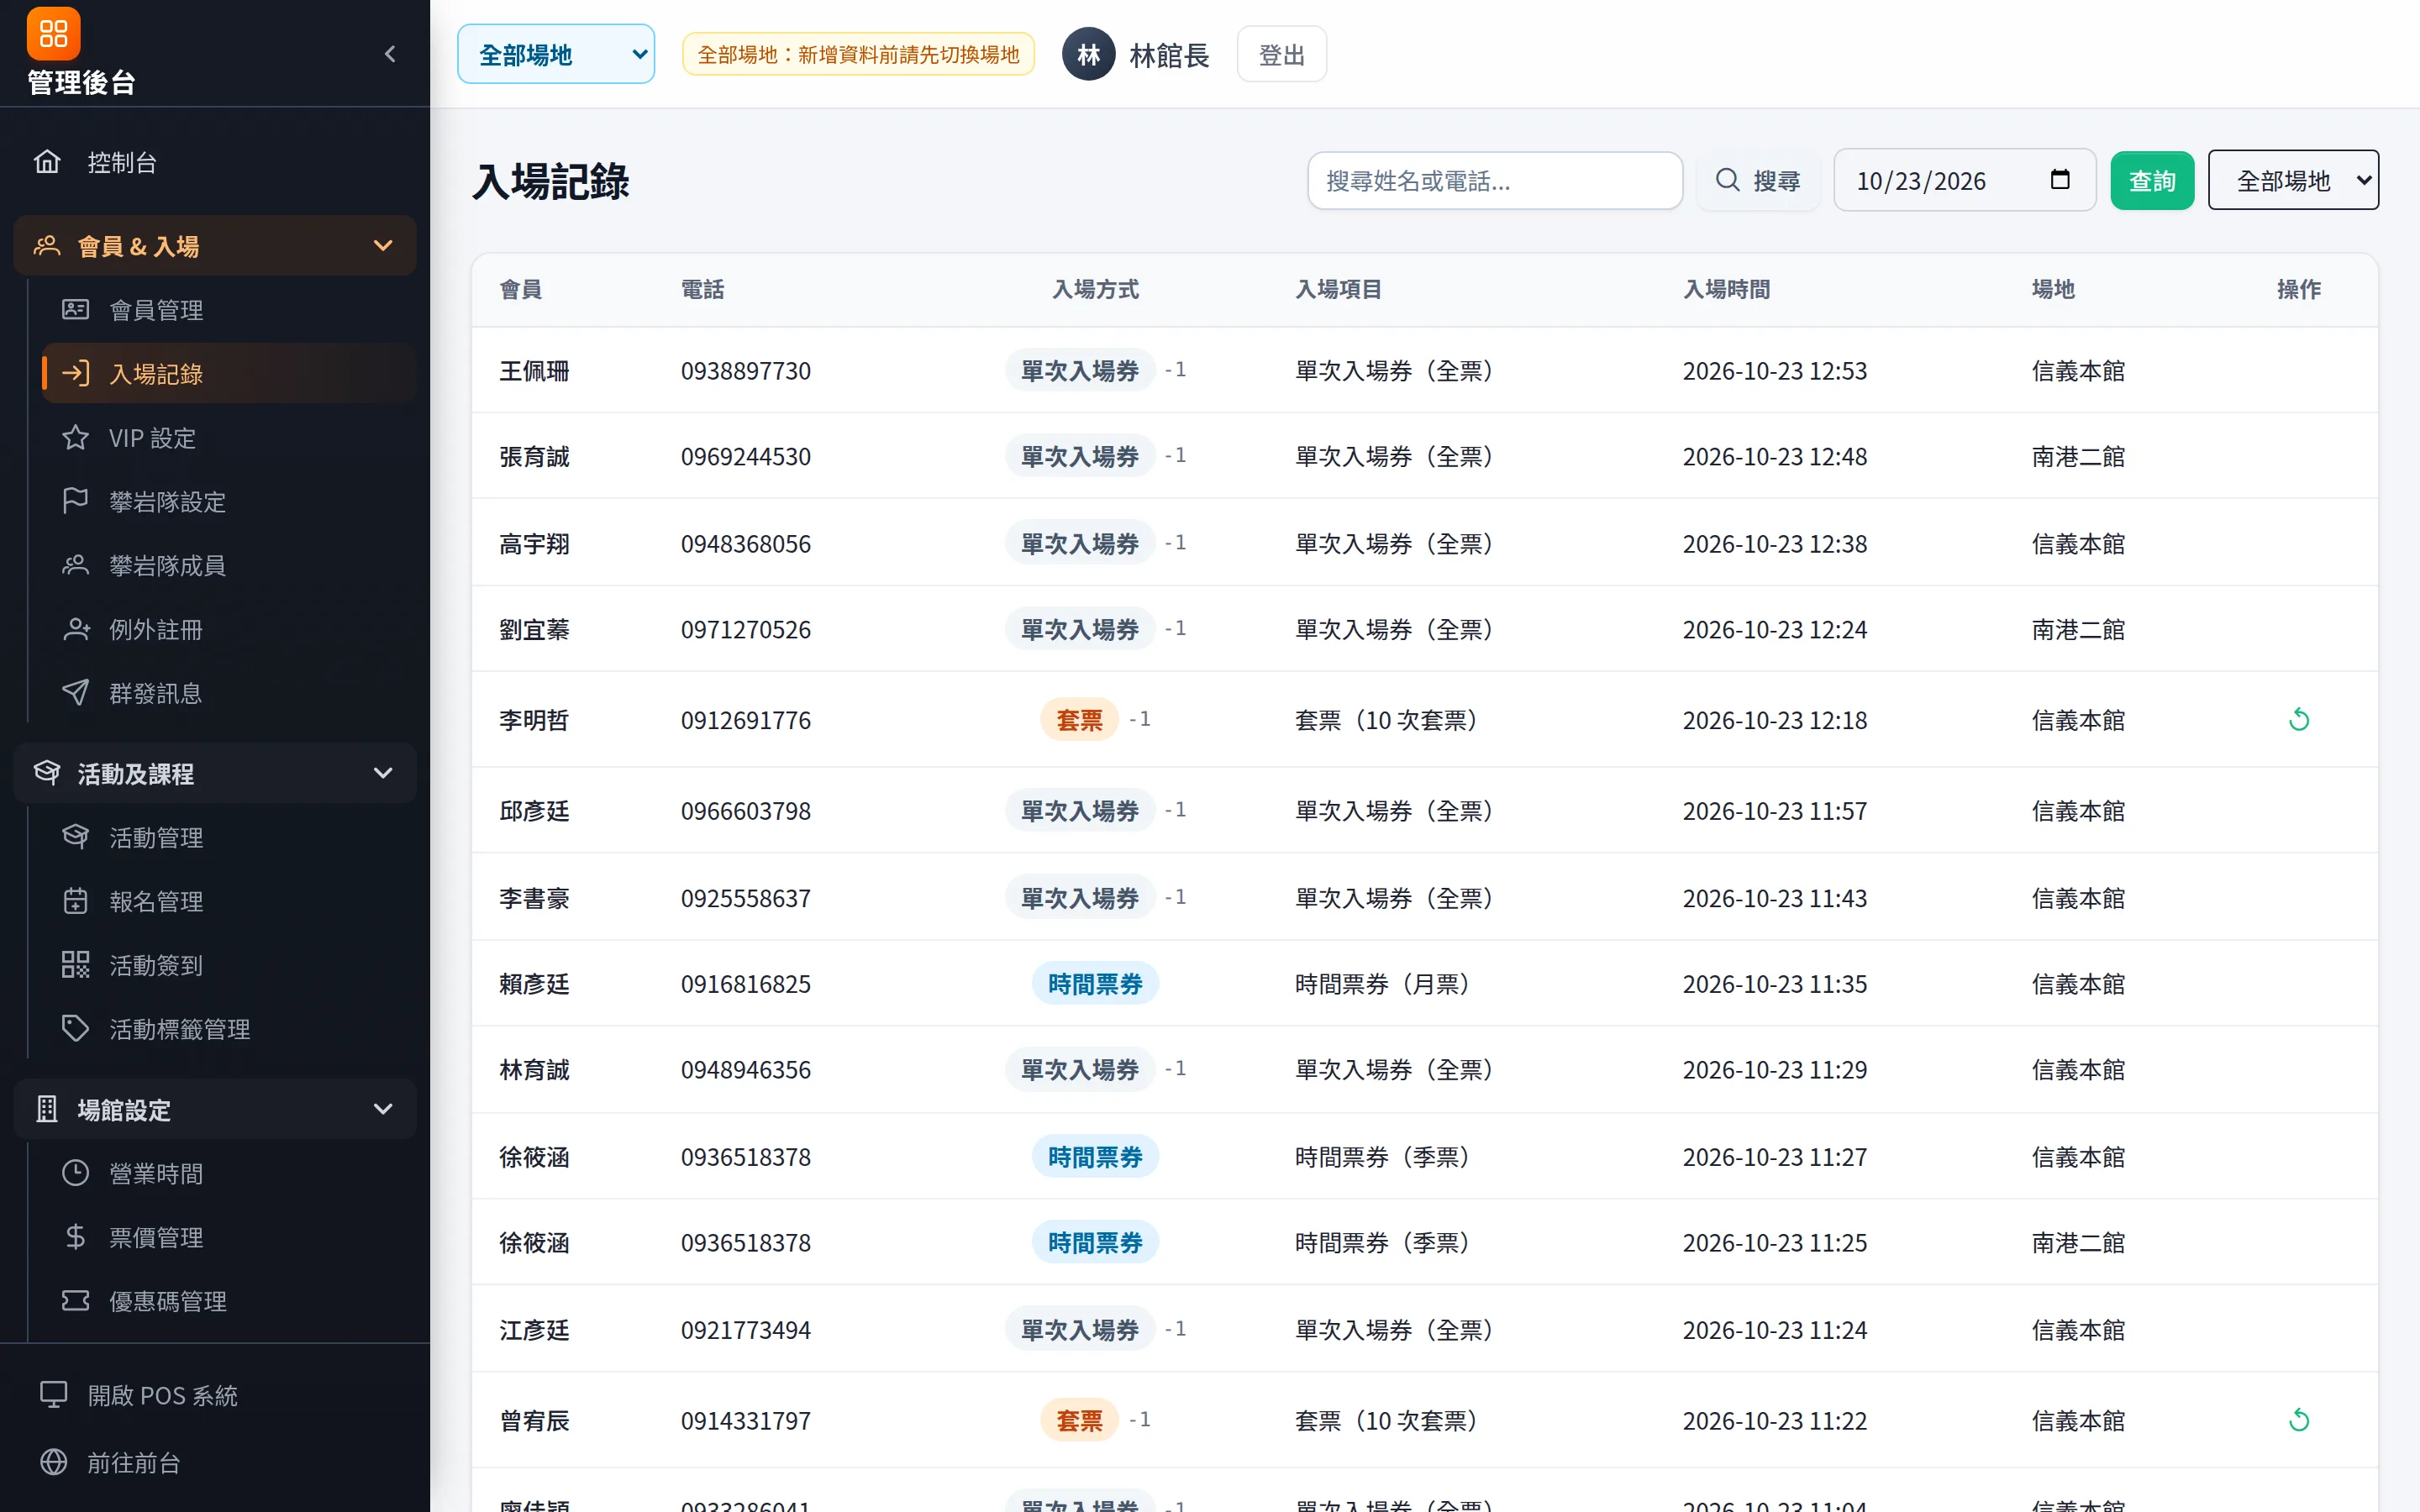
Task: Collapse the 場館設定 section
Action: [215, 1109]
